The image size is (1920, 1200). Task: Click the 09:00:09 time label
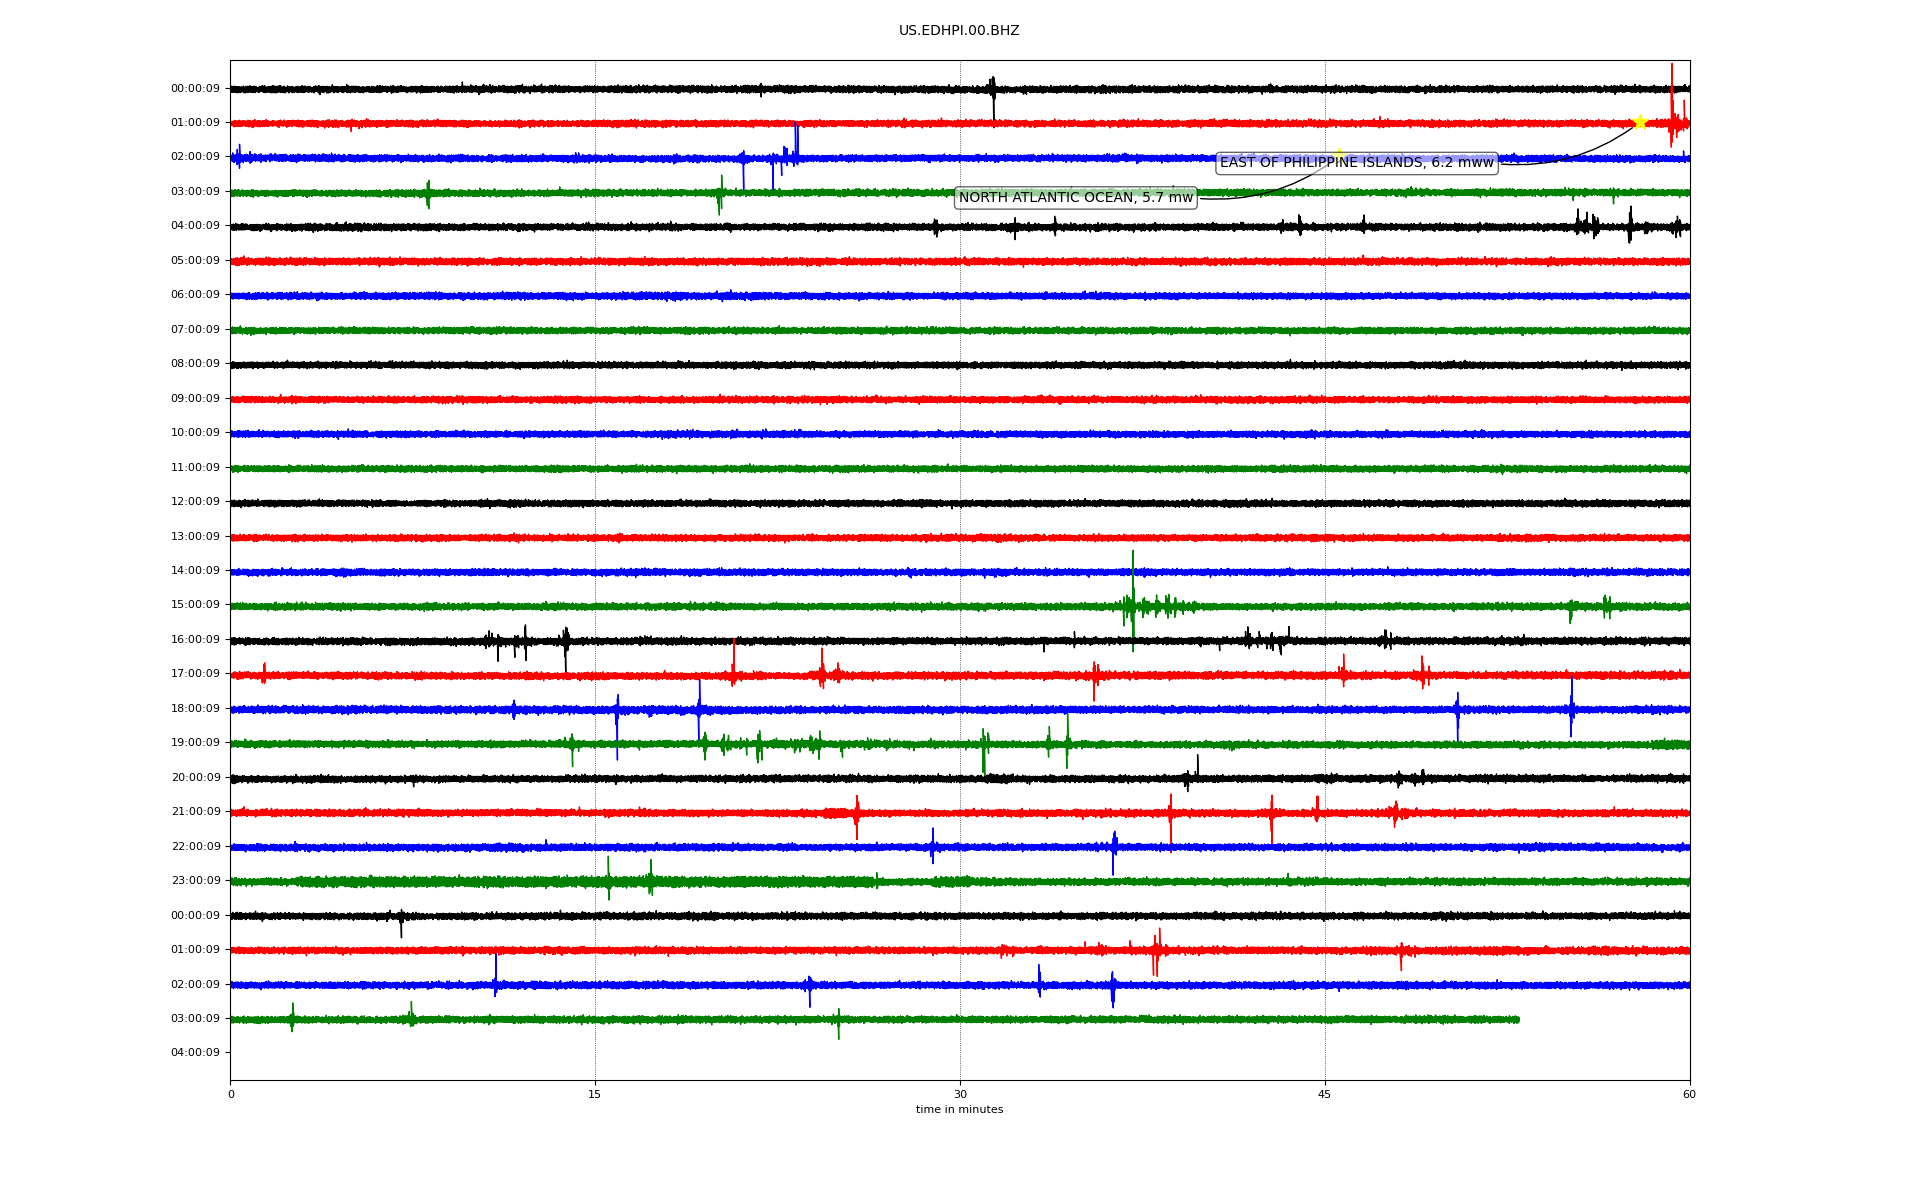pyautogui.click(x=195, y=399)
